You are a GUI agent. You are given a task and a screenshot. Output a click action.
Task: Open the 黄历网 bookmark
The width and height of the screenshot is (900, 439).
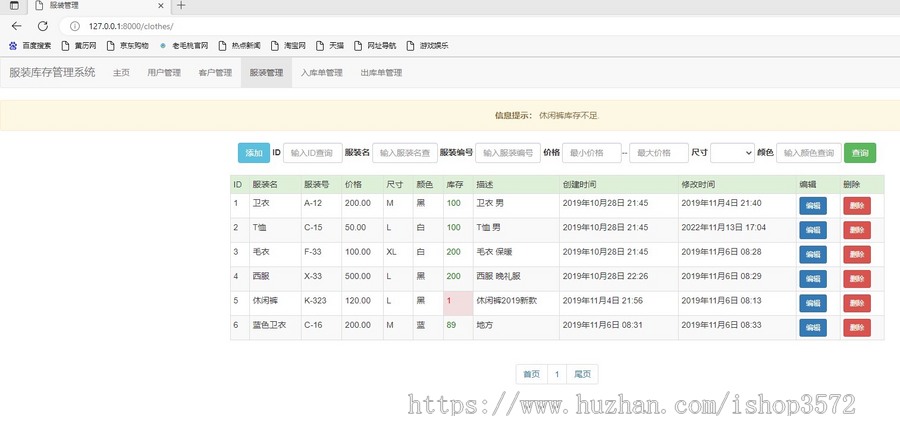click(79, 46)
